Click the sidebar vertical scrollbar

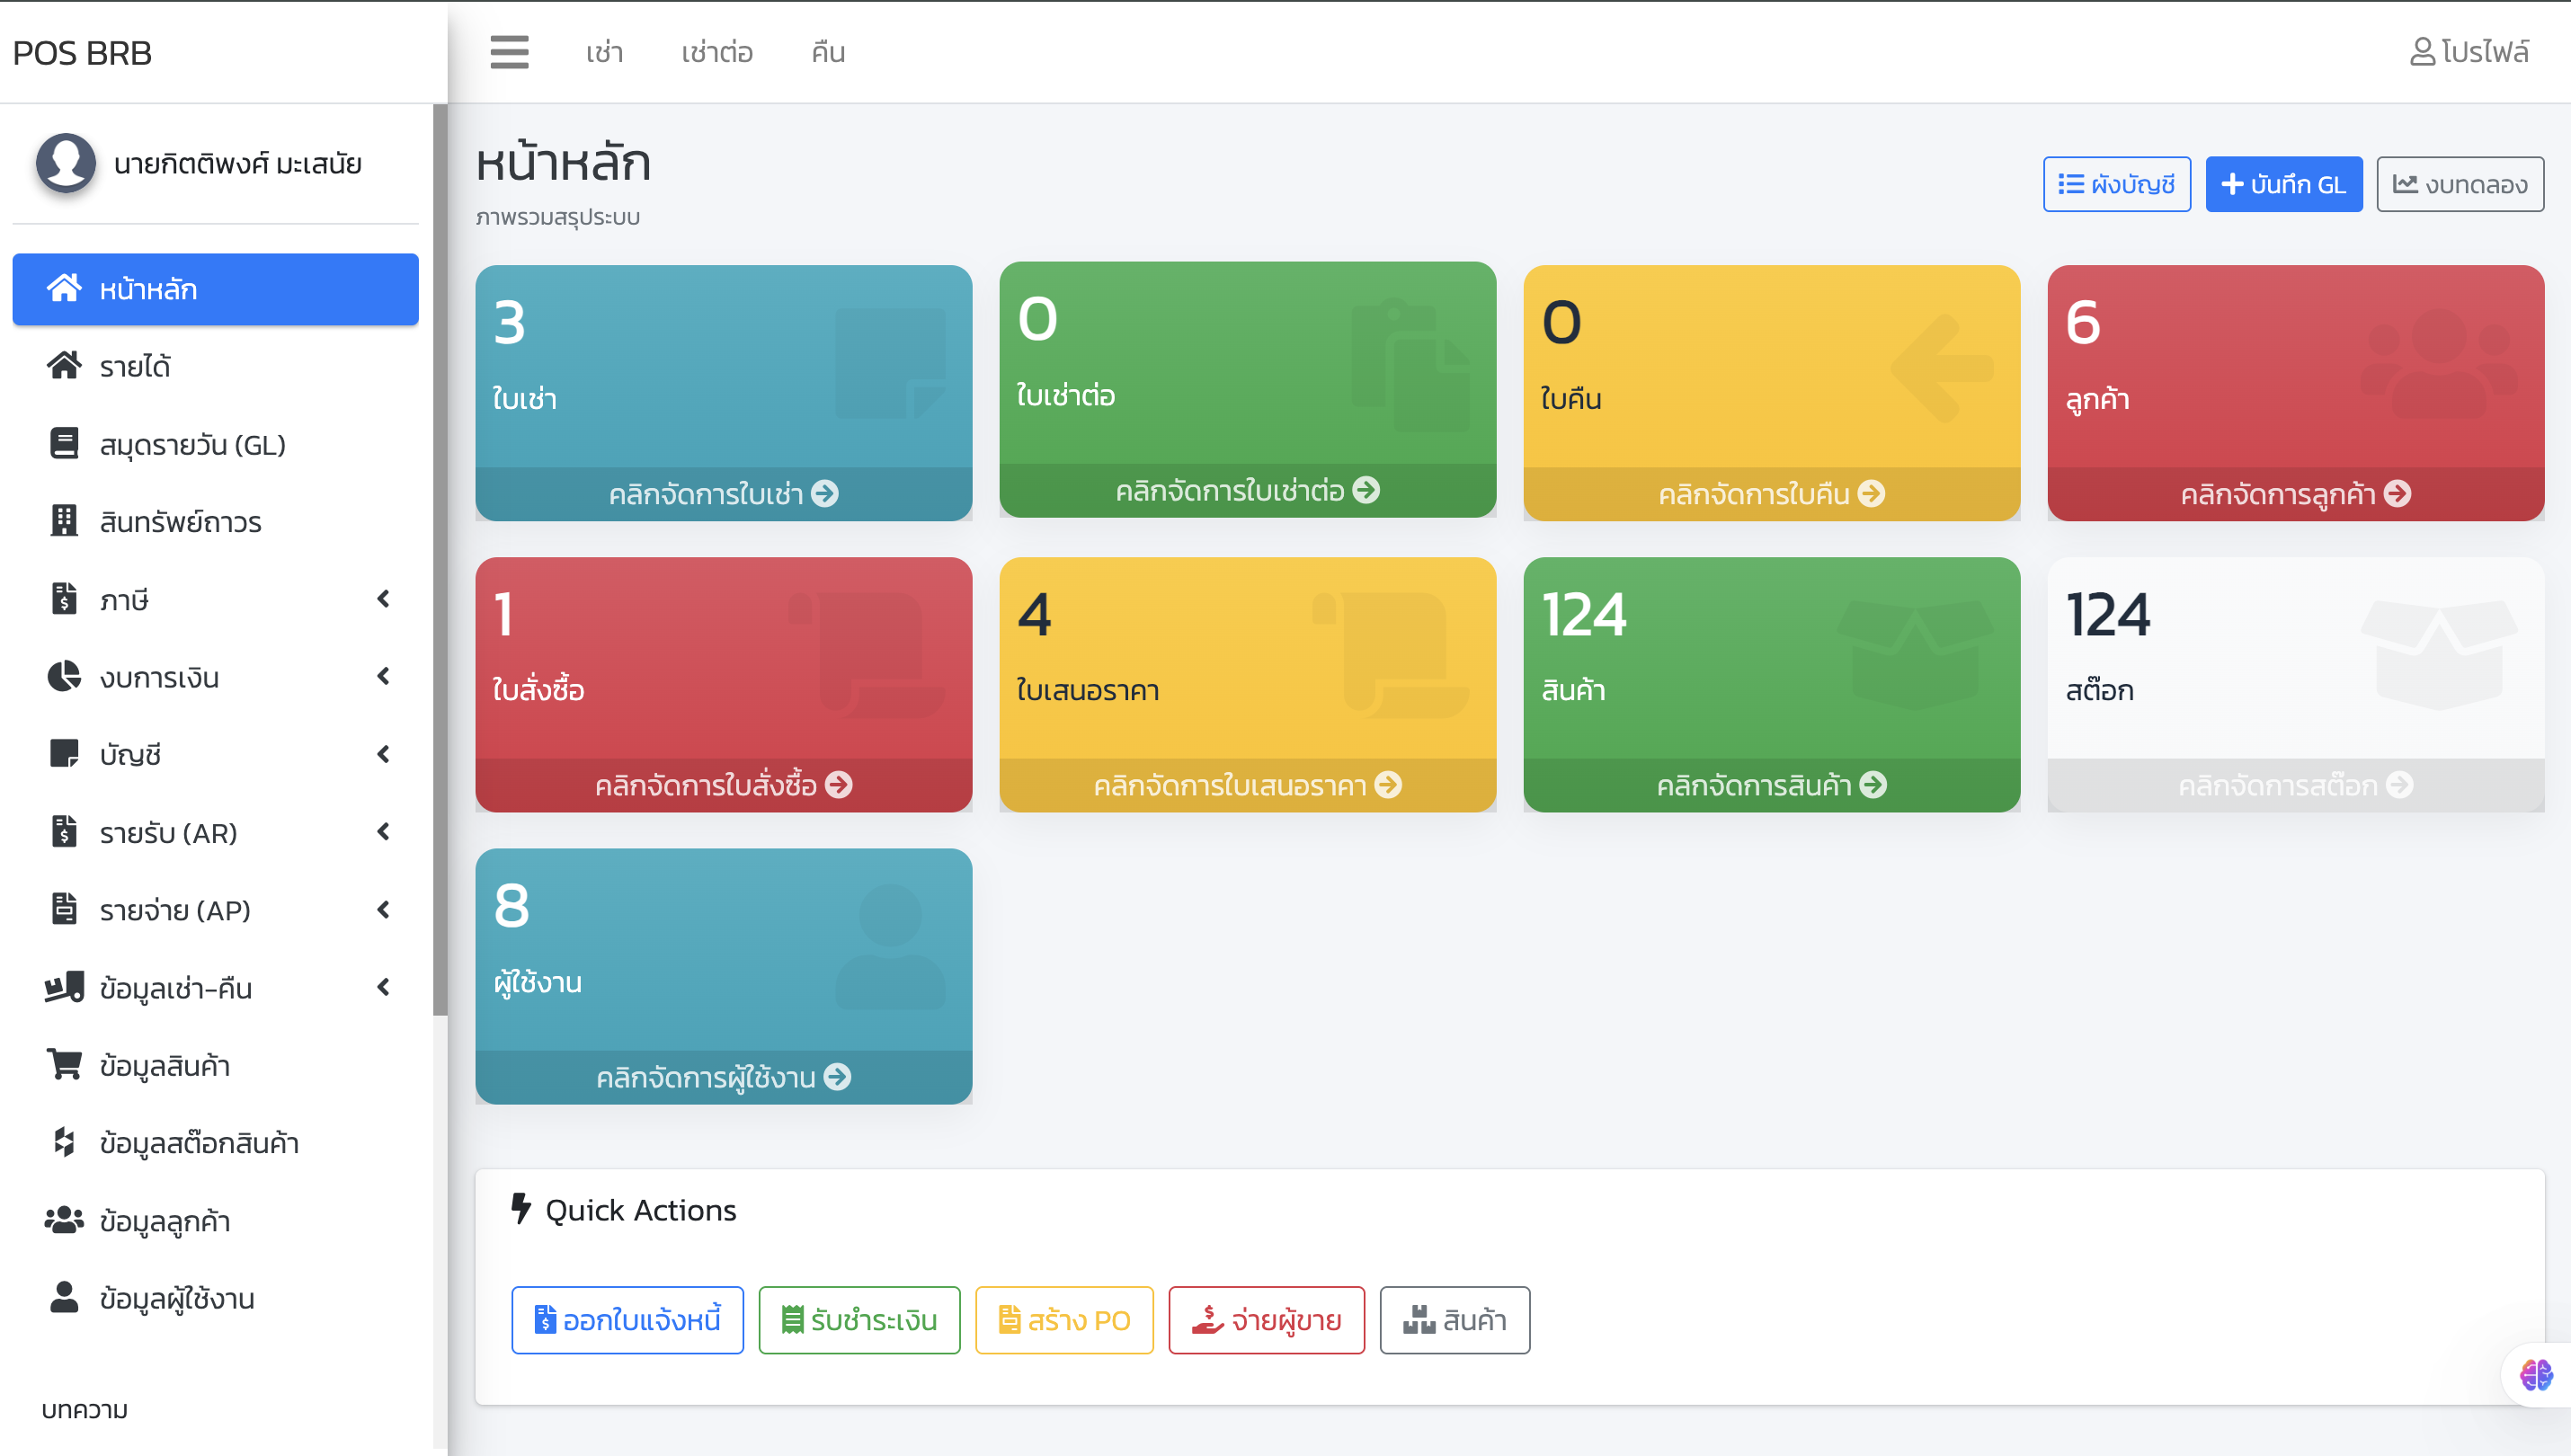tap(440, 560)
